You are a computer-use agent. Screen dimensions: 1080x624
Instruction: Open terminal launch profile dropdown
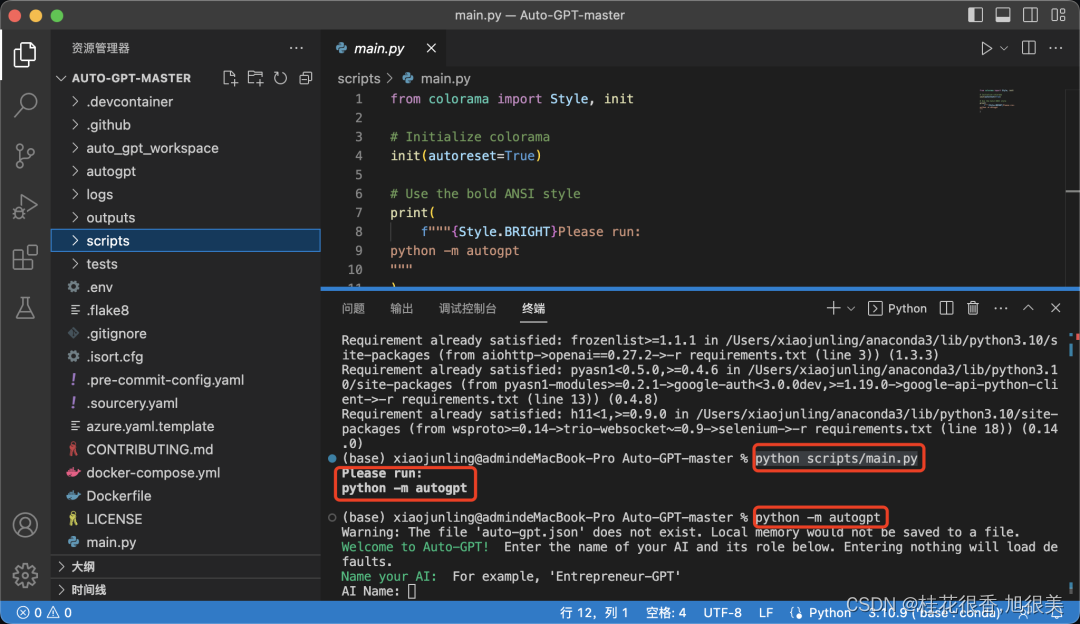pyautogui.click(x=851, y=309)
